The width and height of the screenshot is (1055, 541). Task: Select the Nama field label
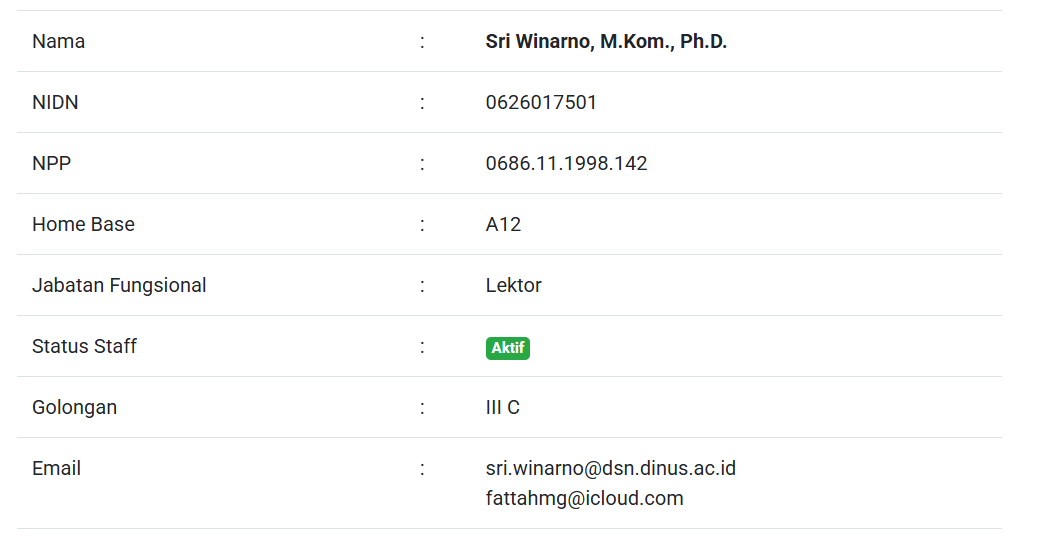58,42
